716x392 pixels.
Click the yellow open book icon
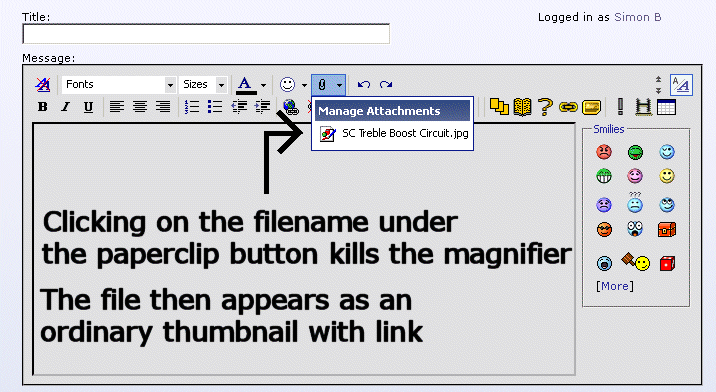click(522, 107)
